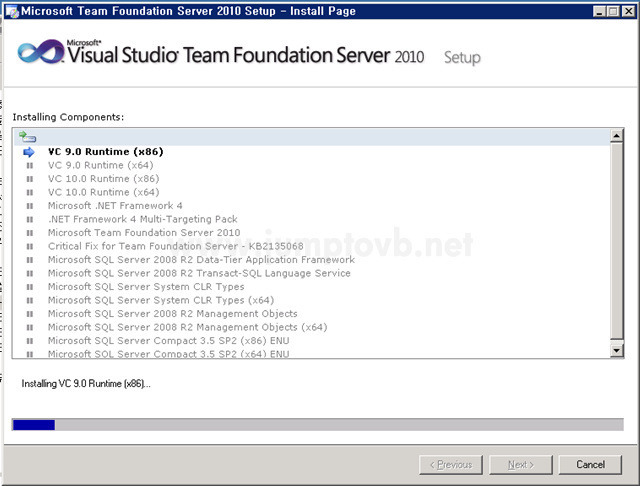The image size is (640, 486).
Task: Select Critical Fix for Team Foundation Server entry
Action: tap(176, 246)
